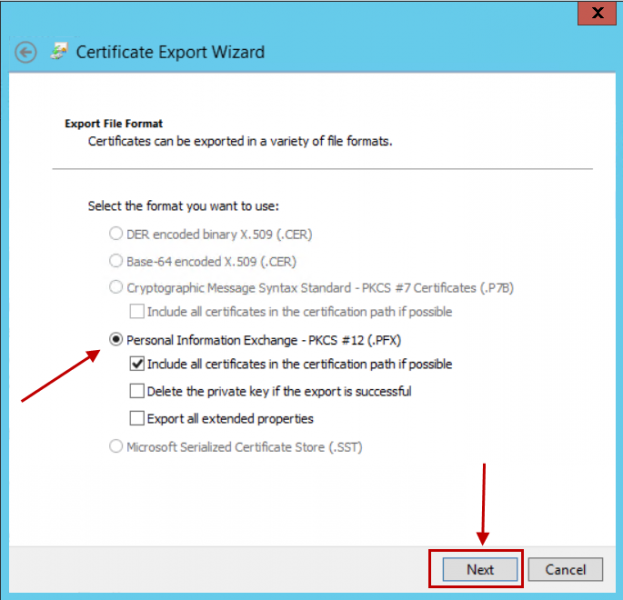Close the wizard with the red X

point(598,13)
